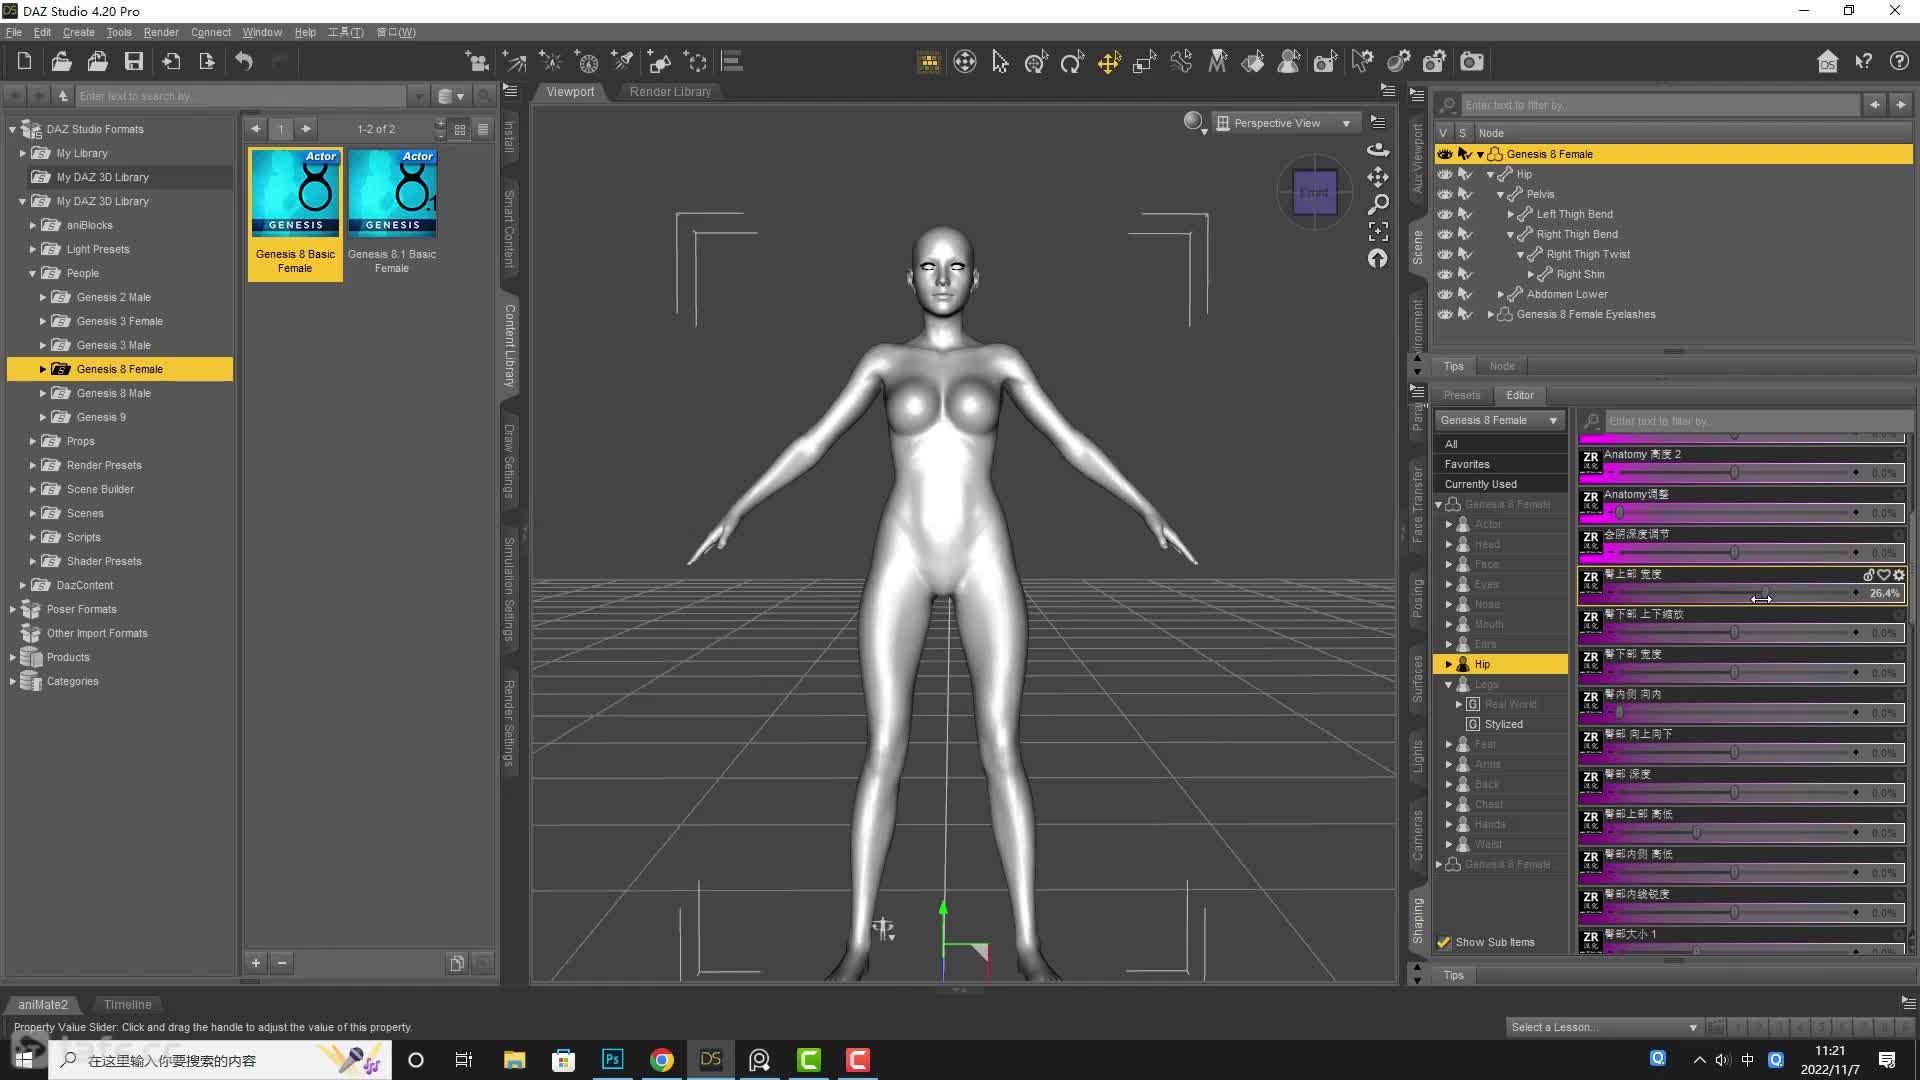Viewport: 1920px width, 1080px height.
Task: Open the Render menu
Action: (x=161, y=32)
